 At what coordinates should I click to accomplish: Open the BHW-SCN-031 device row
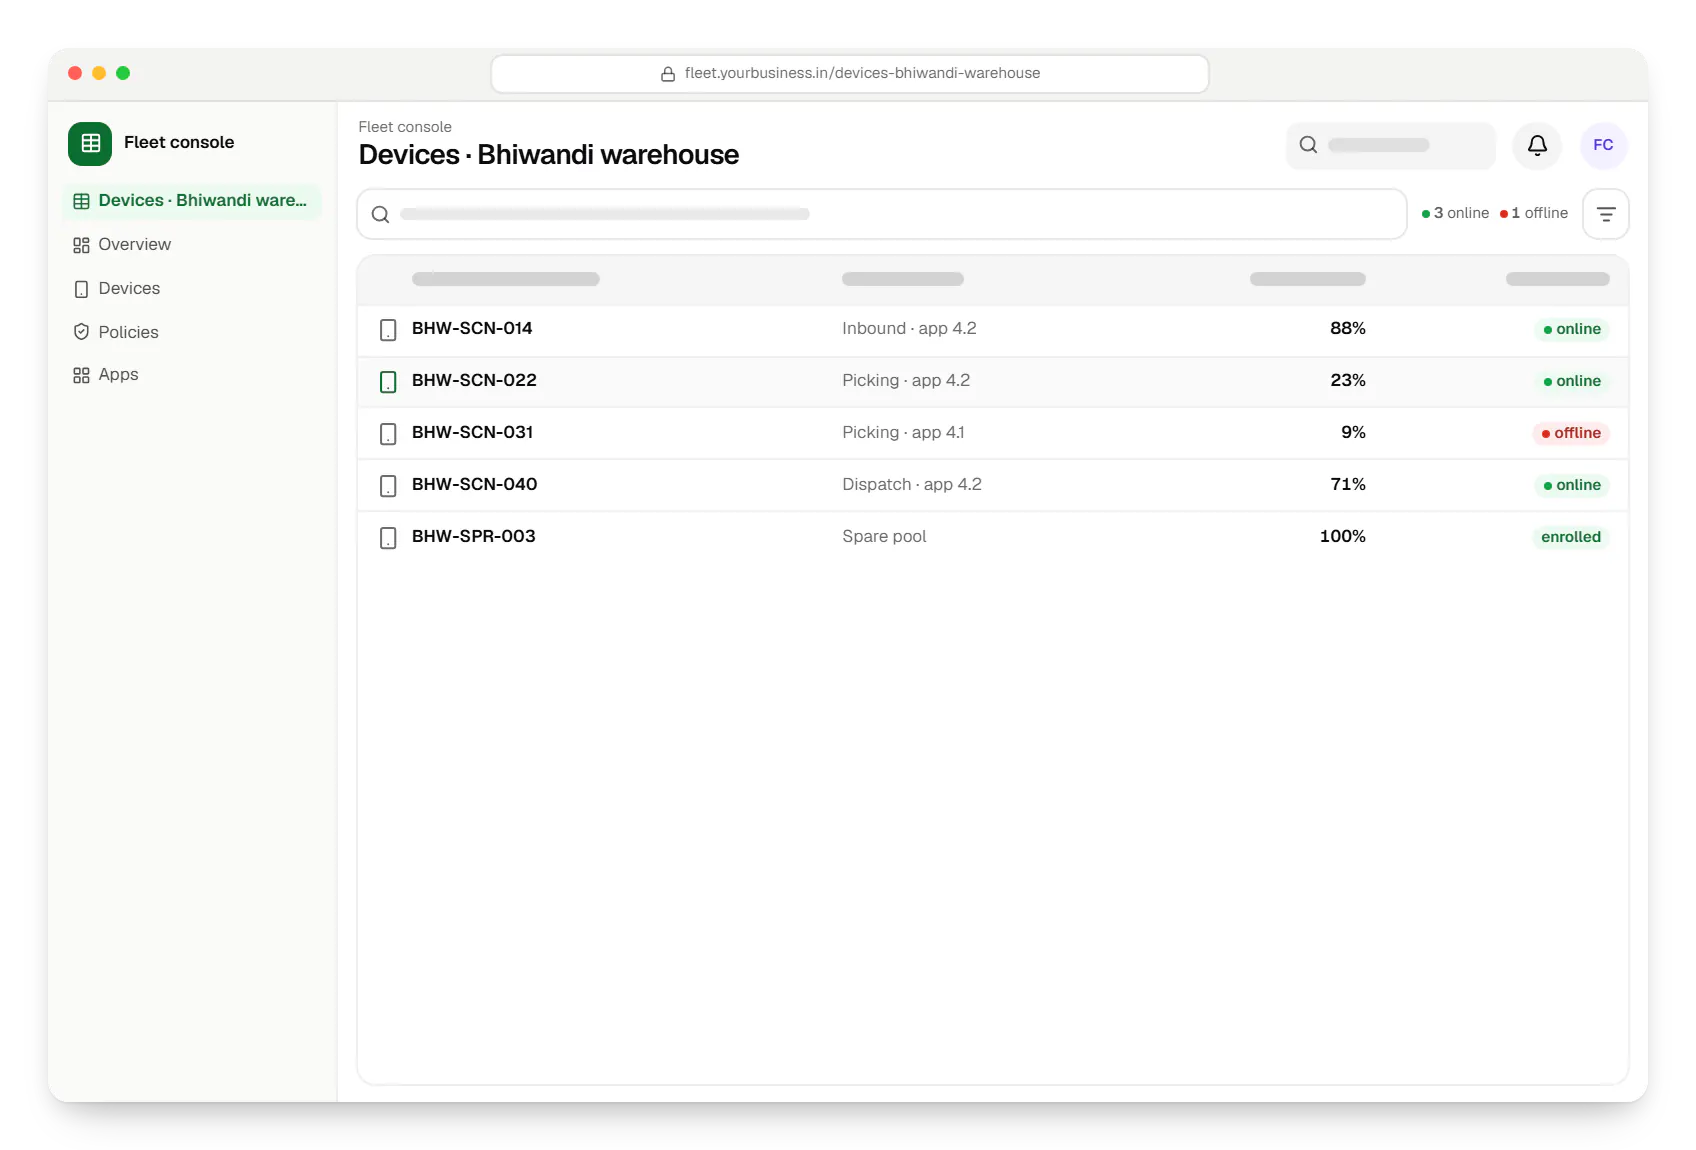tap(993, 433)
